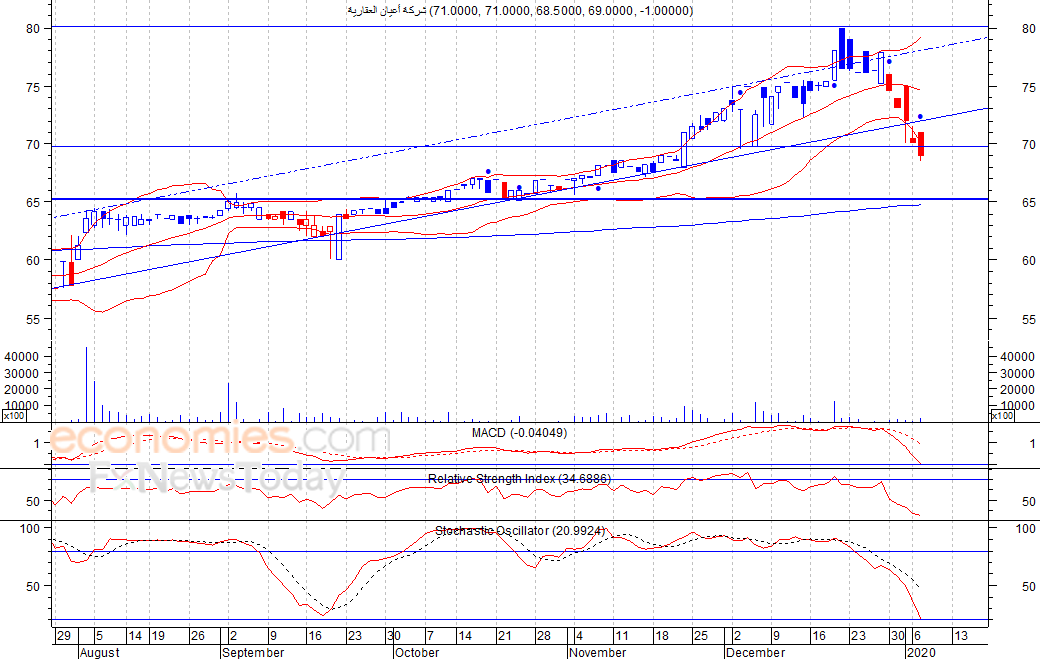Click the 'September' month label
The image size is (1040, 659).
click(x=253, y=652)
